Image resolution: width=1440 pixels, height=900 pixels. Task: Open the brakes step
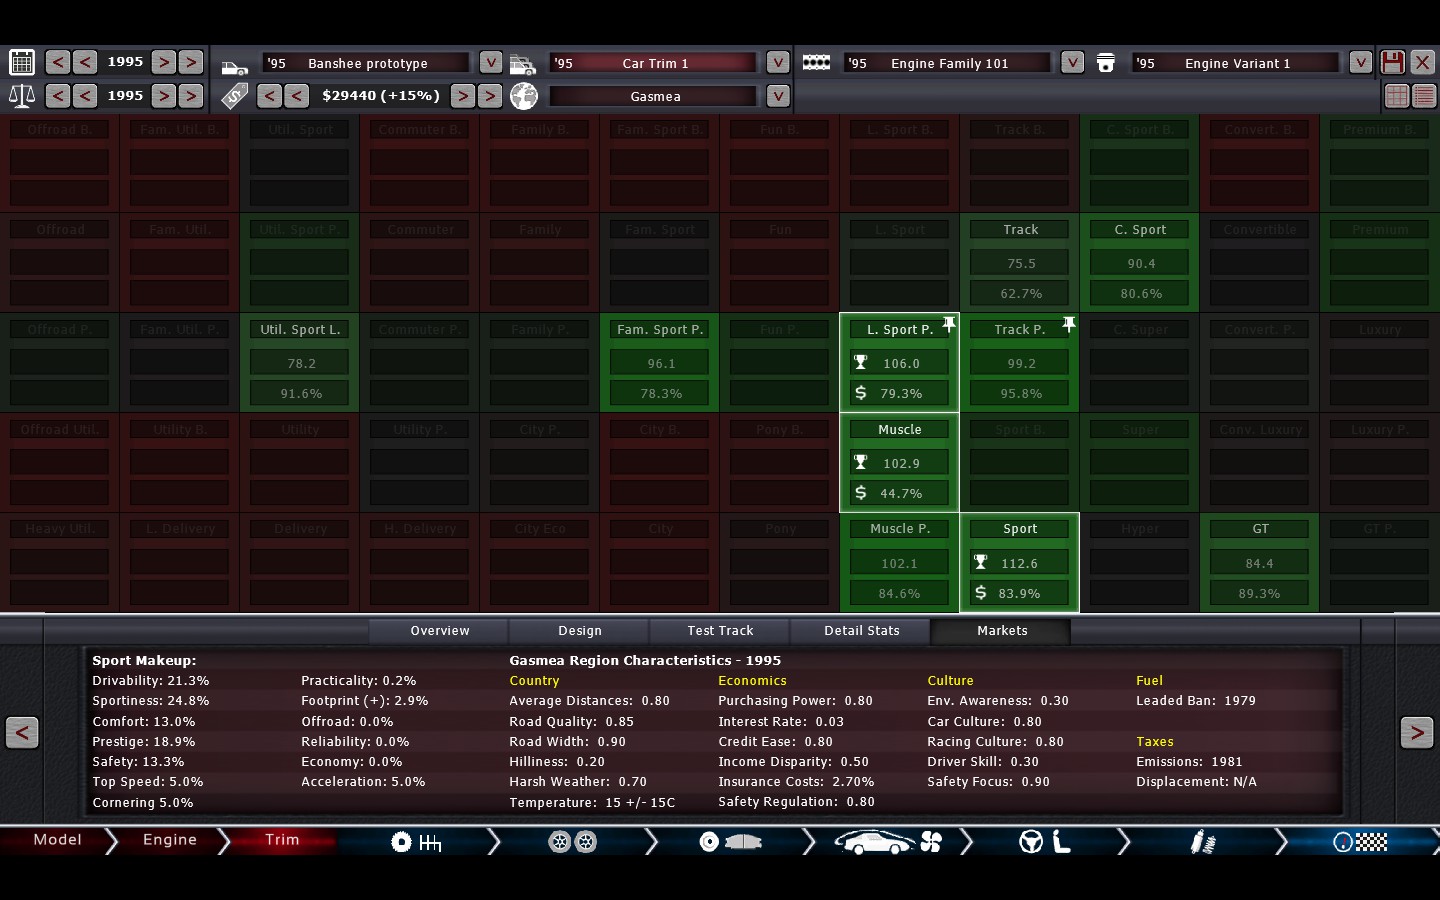click(x=730, y=842)
